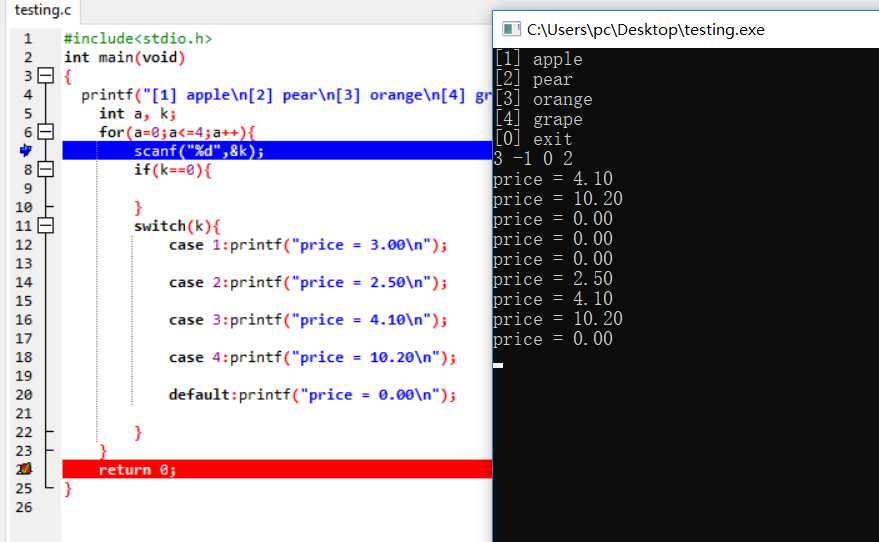Screen dimensions: 879x542
Task: Click the int a, k; declaration
Action: pyautogui.click(x=137, y=113)
